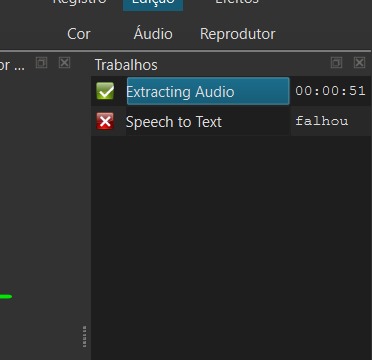Click the green checkmark icon beside Extracting Audio
Viewport: 372px width, 360px height.
point(105,91)
